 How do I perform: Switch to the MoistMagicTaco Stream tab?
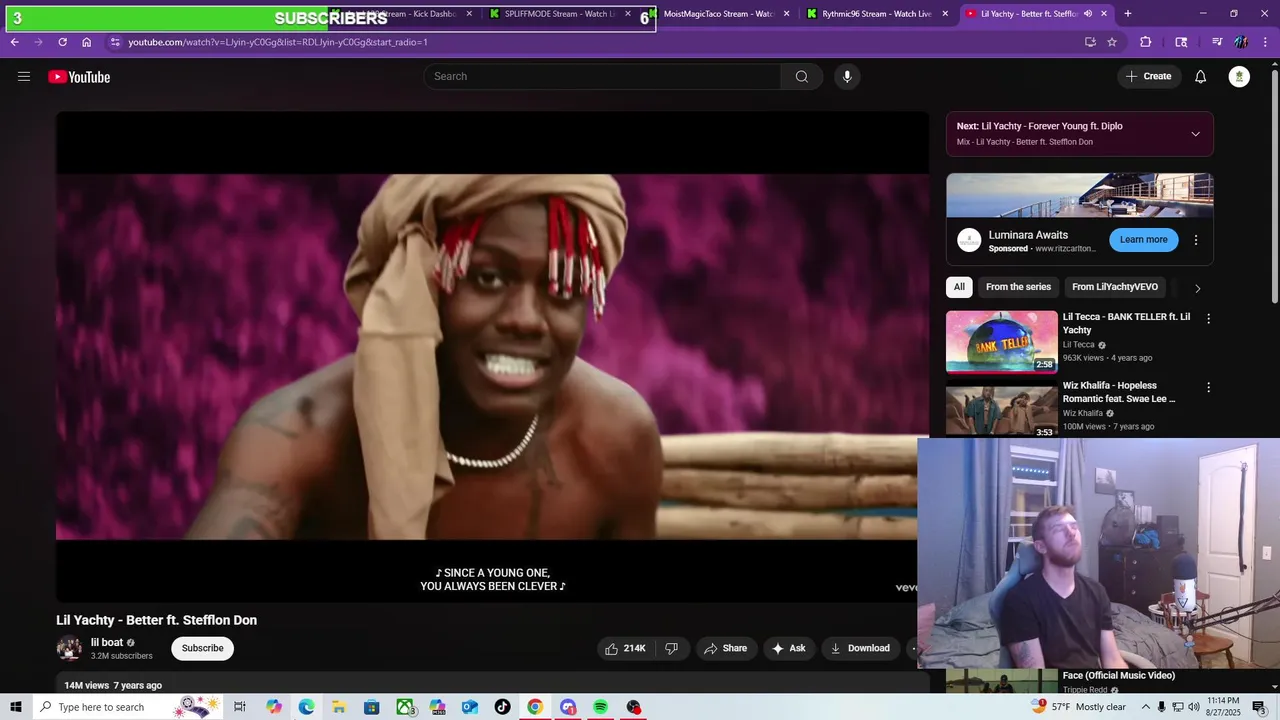tap(720, 14)
